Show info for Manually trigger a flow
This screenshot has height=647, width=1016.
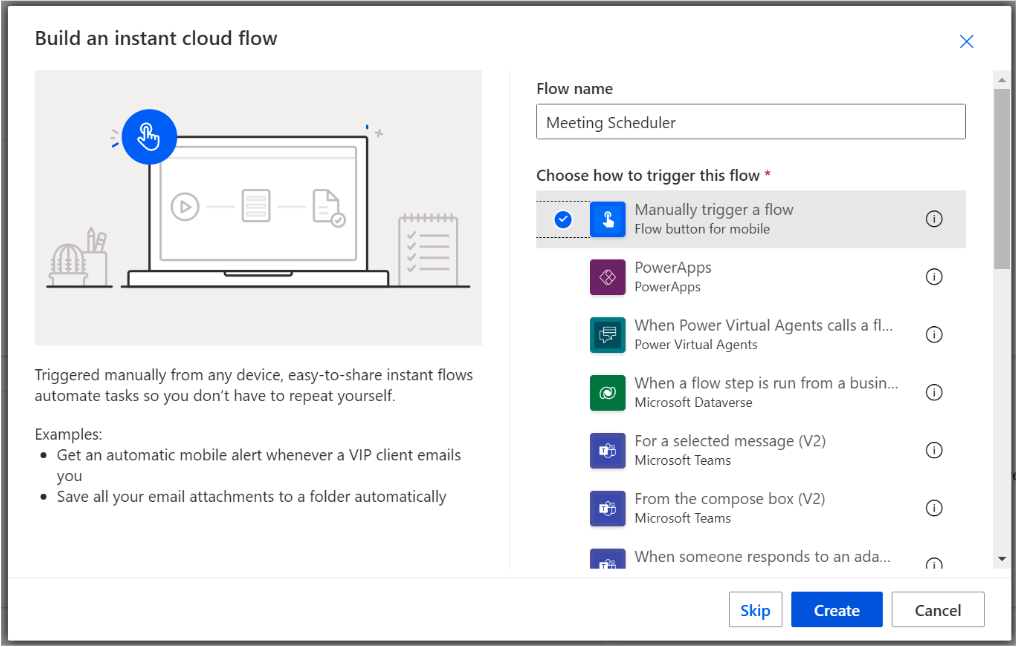pos(934,219)
